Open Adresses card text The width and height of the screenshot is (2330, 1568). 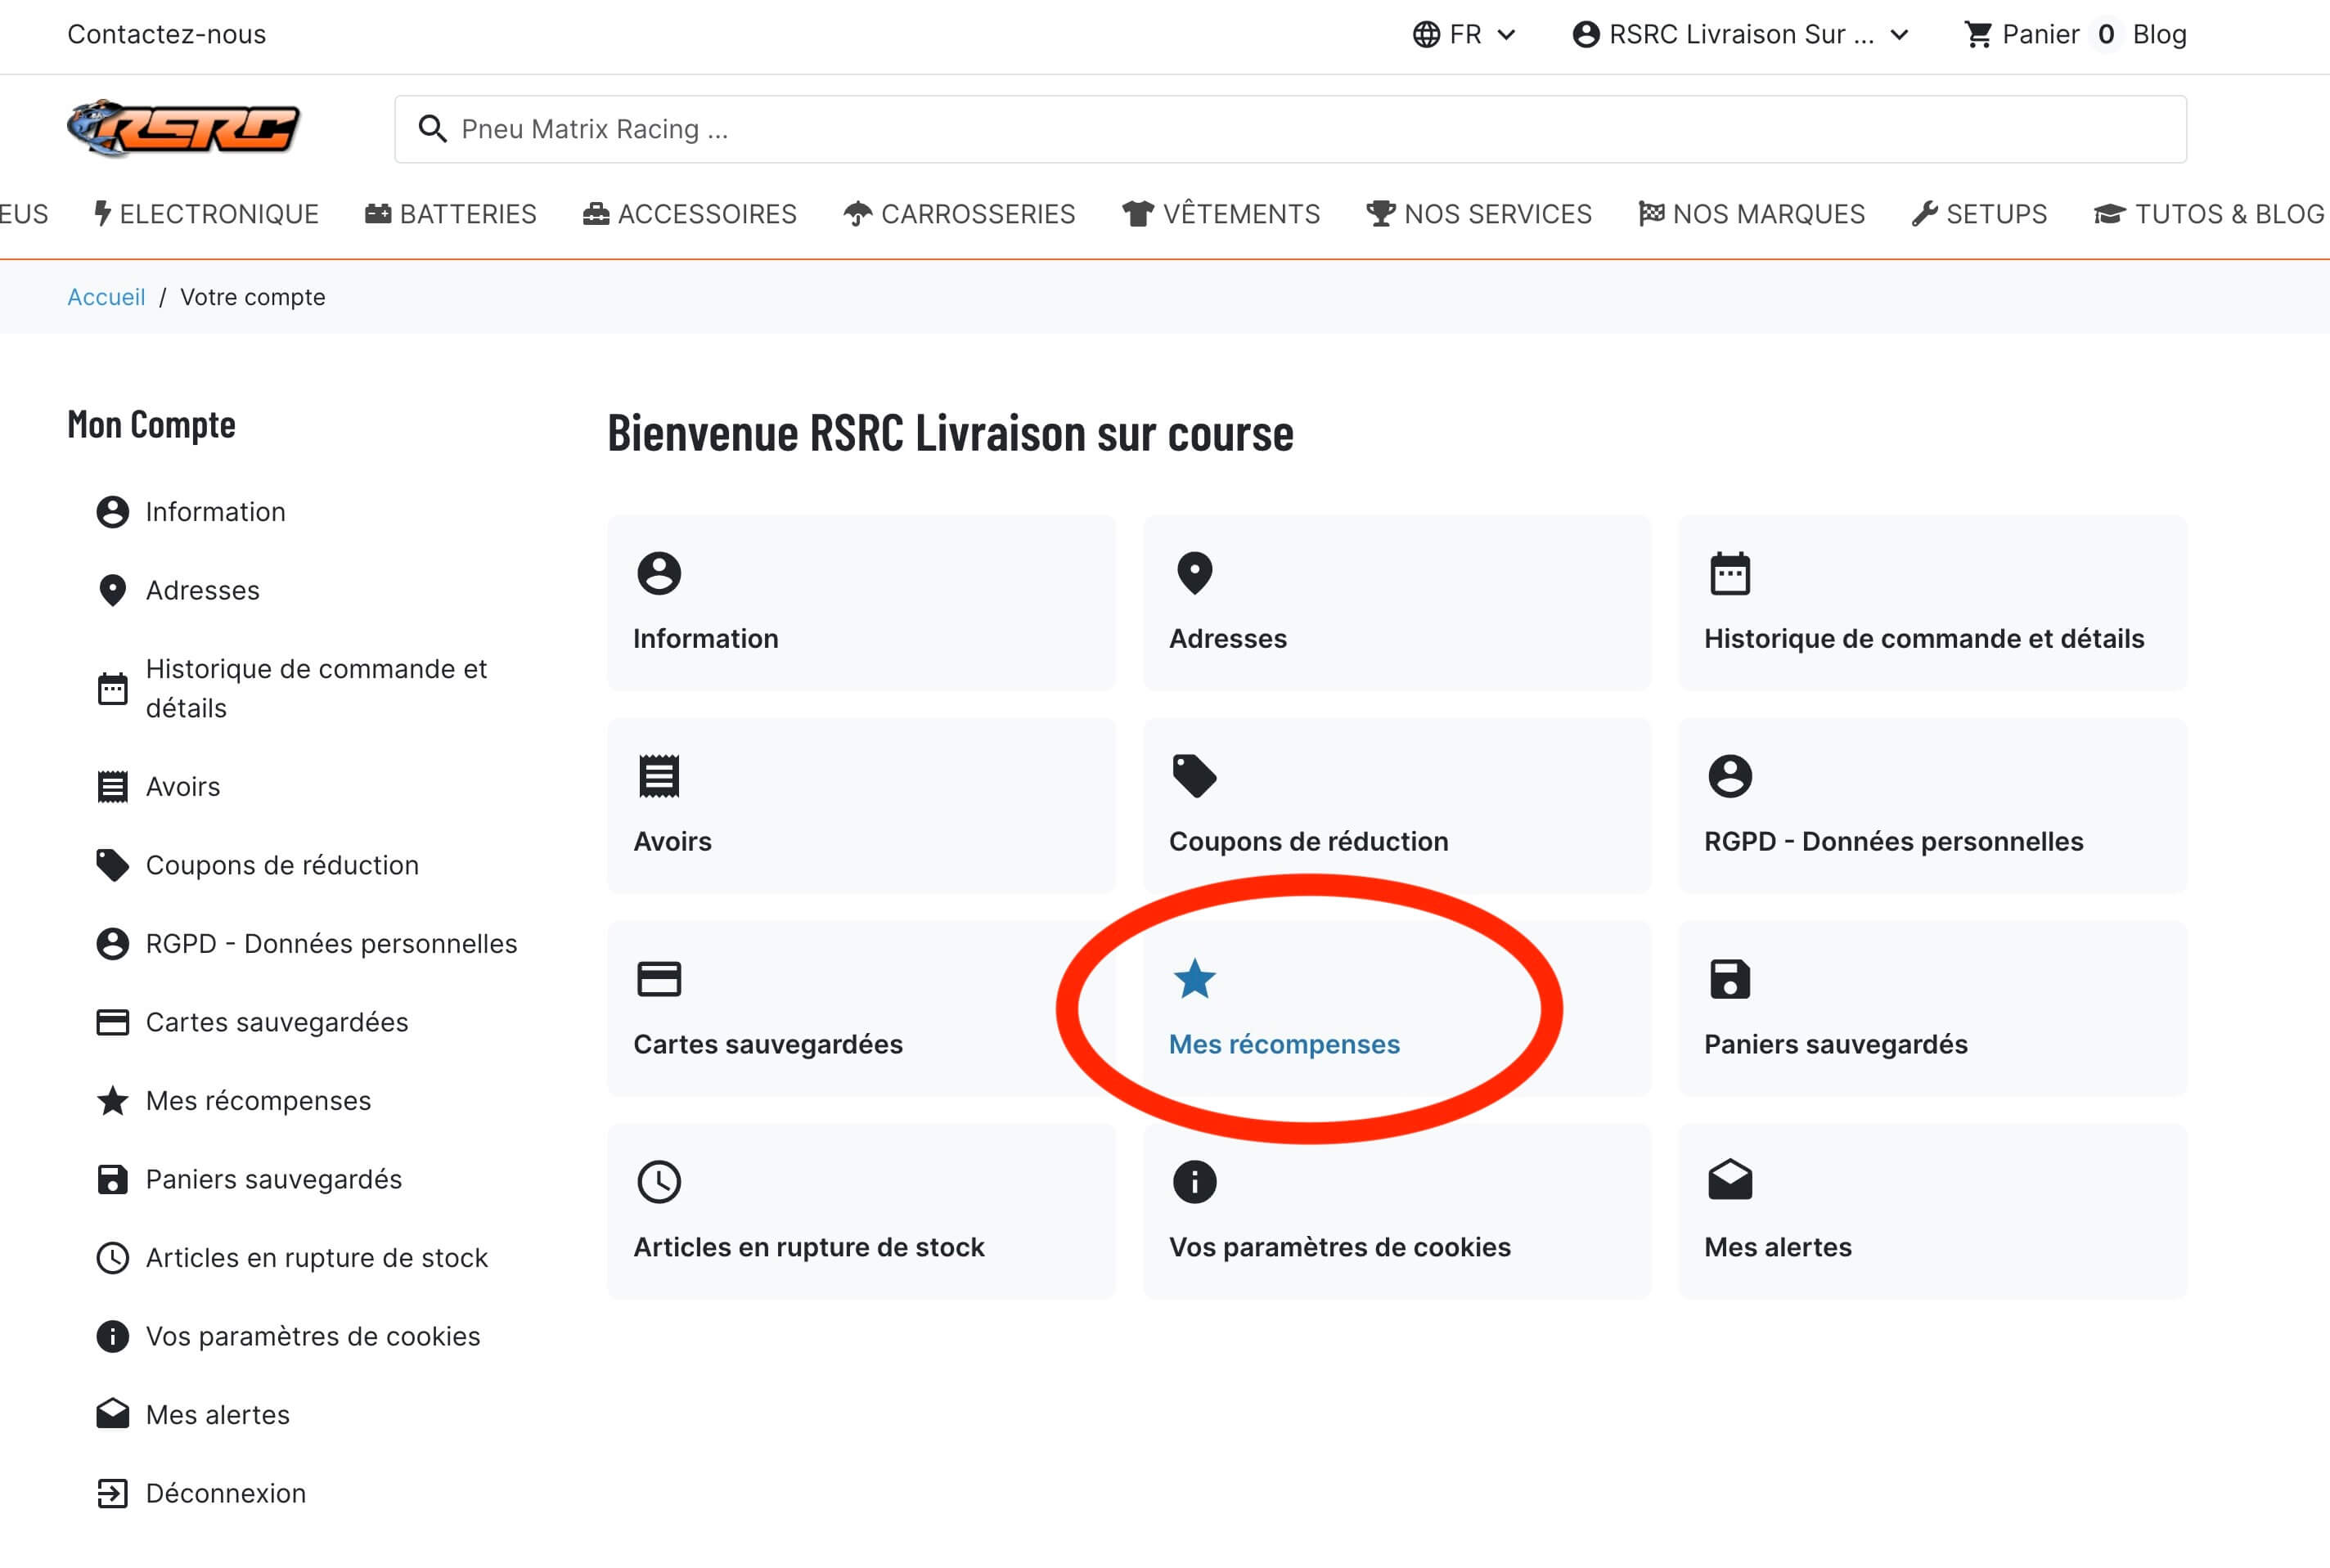tap(1228, 639)
